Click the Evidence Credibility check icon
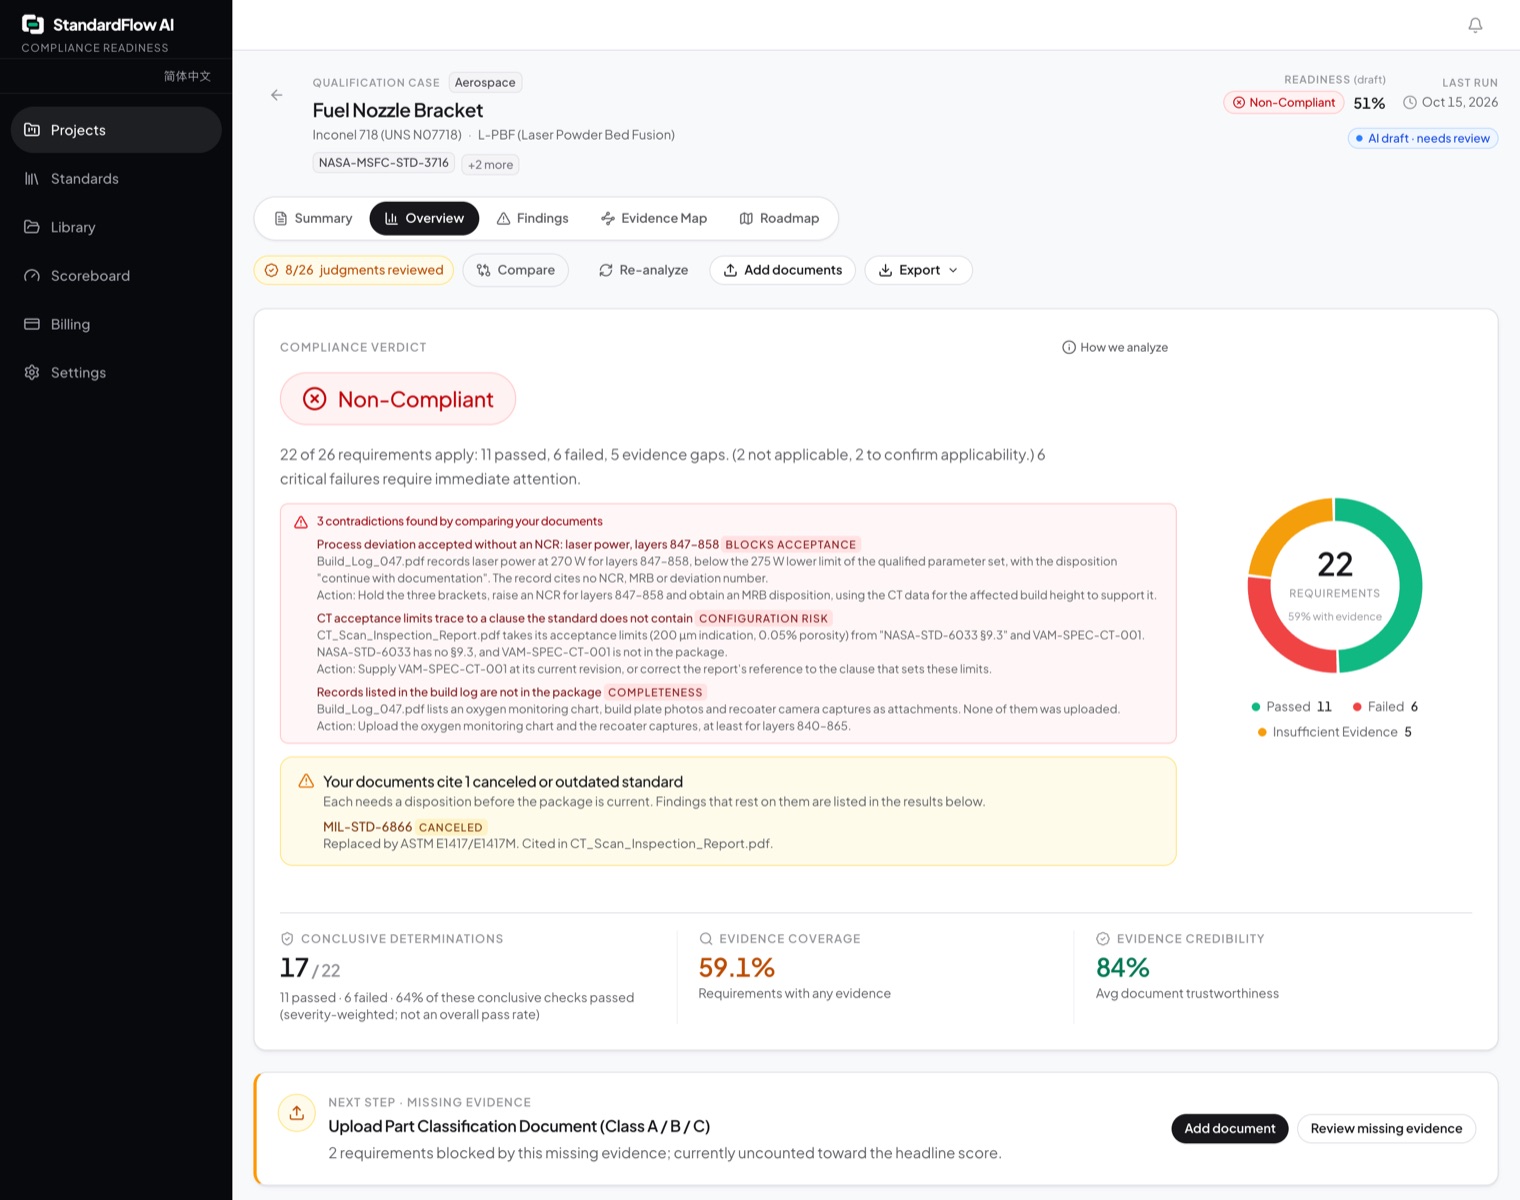This screenshot has height=1200, width=1520. pyautogui.click(x=1103, y=939)
